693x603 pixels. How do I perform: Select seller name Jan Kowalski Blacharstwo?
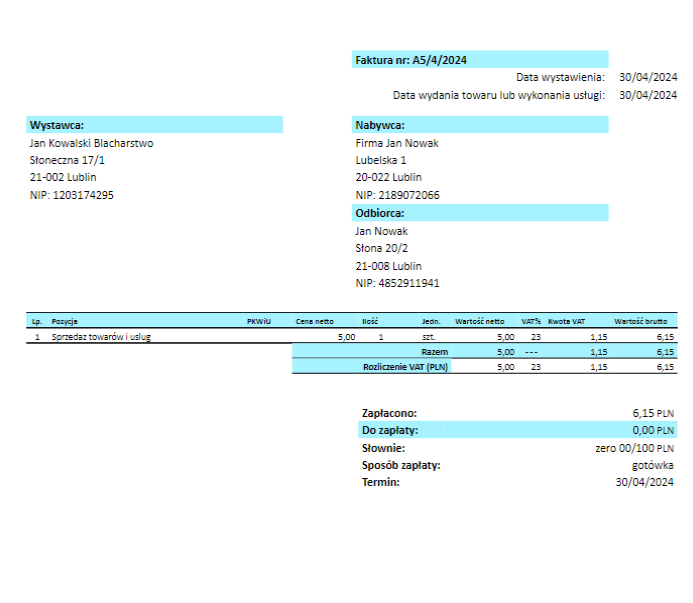[x=91, y=143]
